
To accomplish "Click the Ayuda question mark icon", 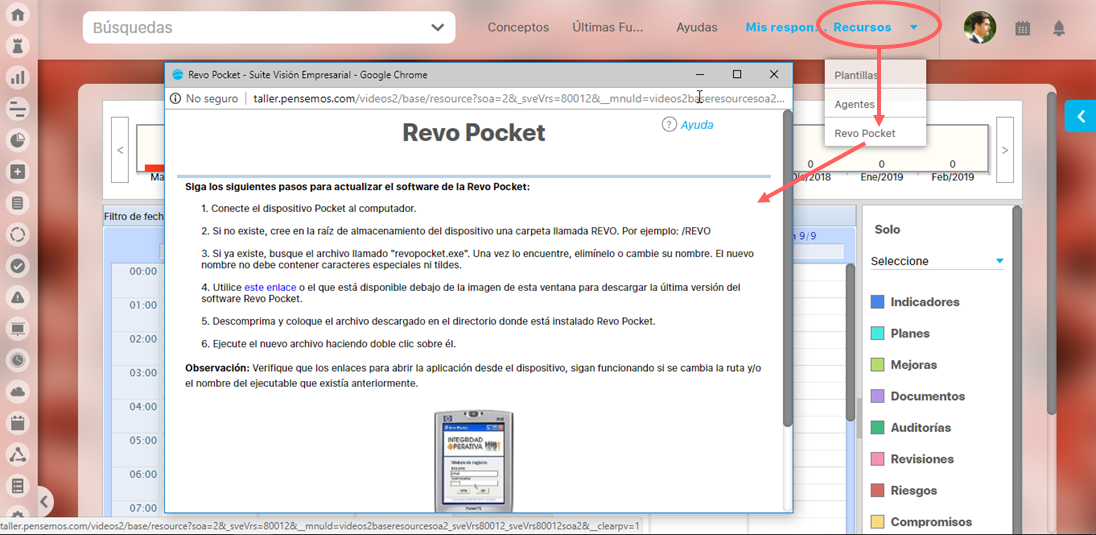I will [x=668, y=124].
